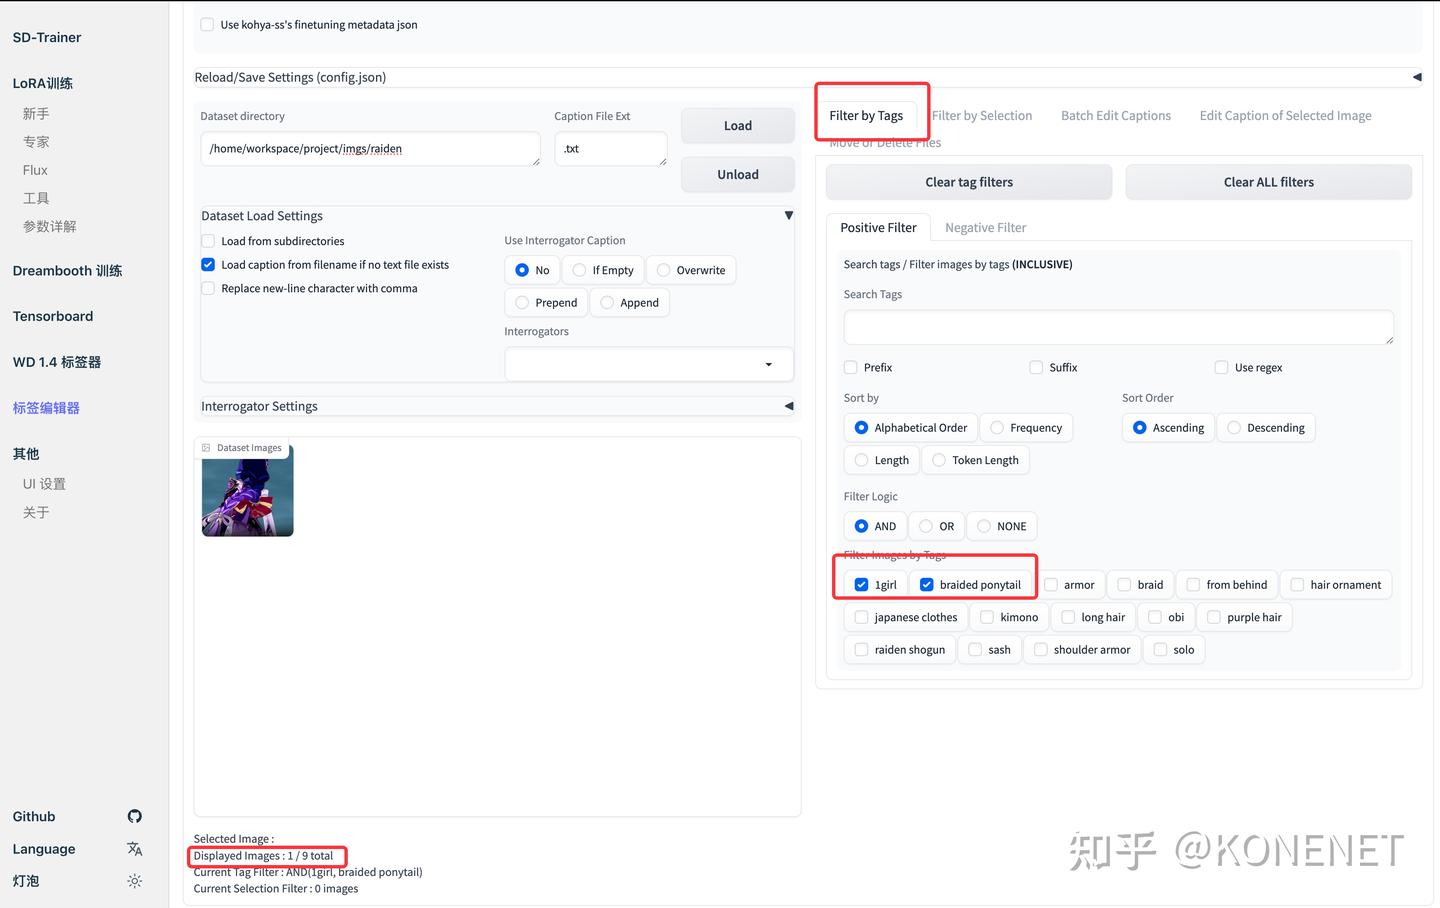Select Dreambooth 训练 in the sidebar
This screenshot has height=908, width=1440.
click(66, 270)
